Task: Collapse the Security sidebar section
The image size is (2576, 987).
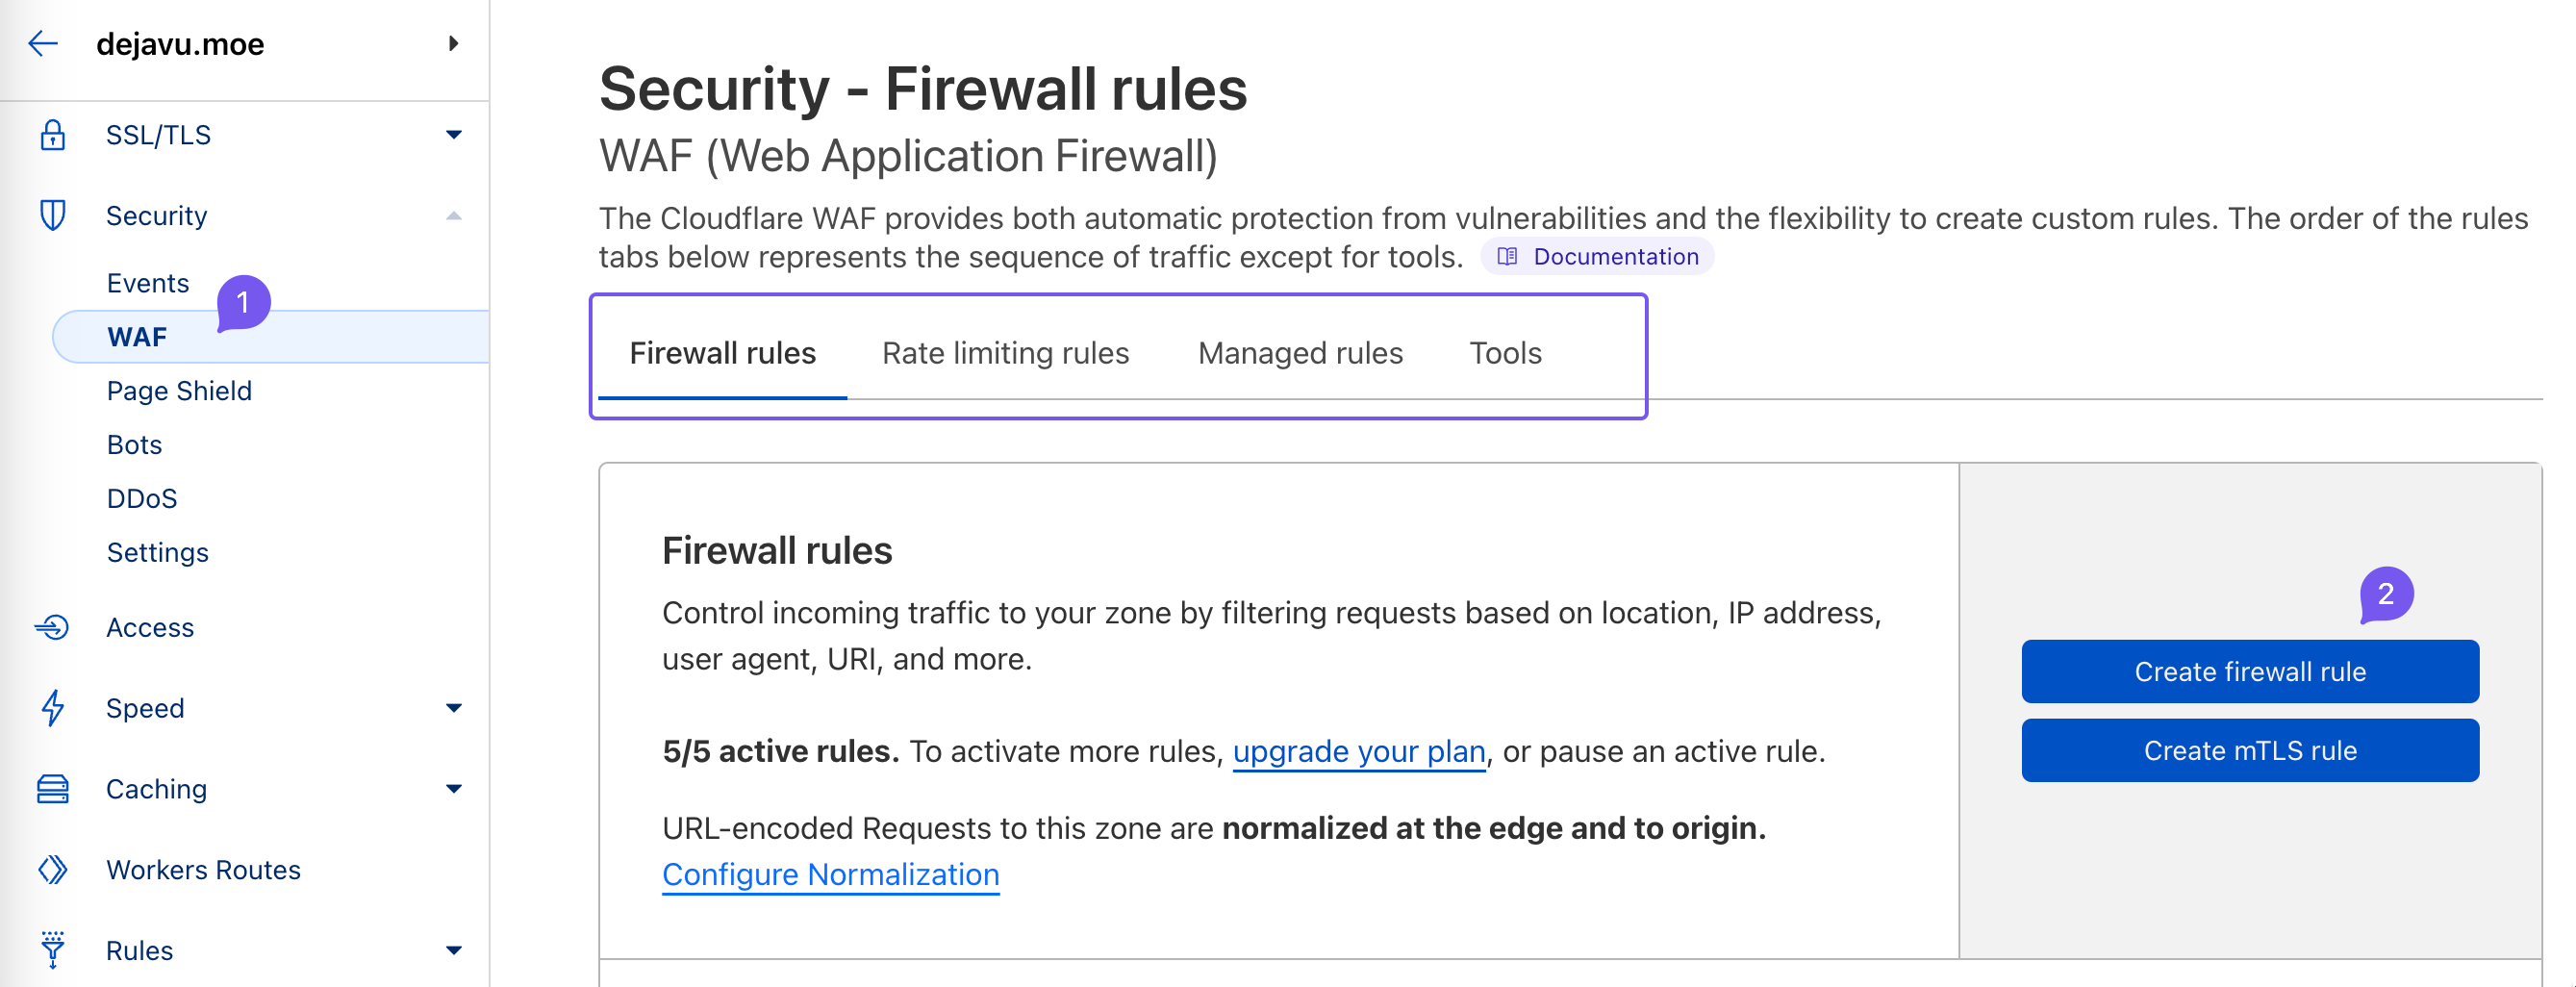Action: click(454, 215)
